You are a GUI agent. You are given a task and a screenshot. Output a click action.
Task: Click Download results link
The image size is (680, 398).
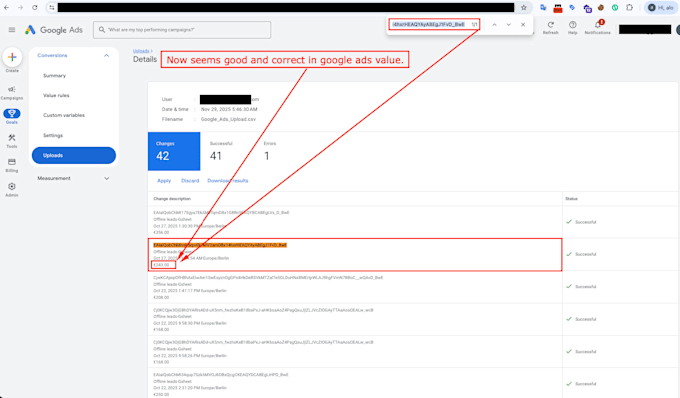coord(228,181)
